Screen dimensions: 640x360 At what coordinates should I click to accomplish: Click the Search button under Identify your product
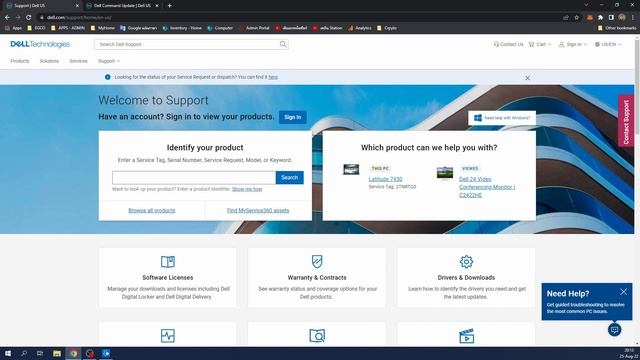(x=289, y=178)
